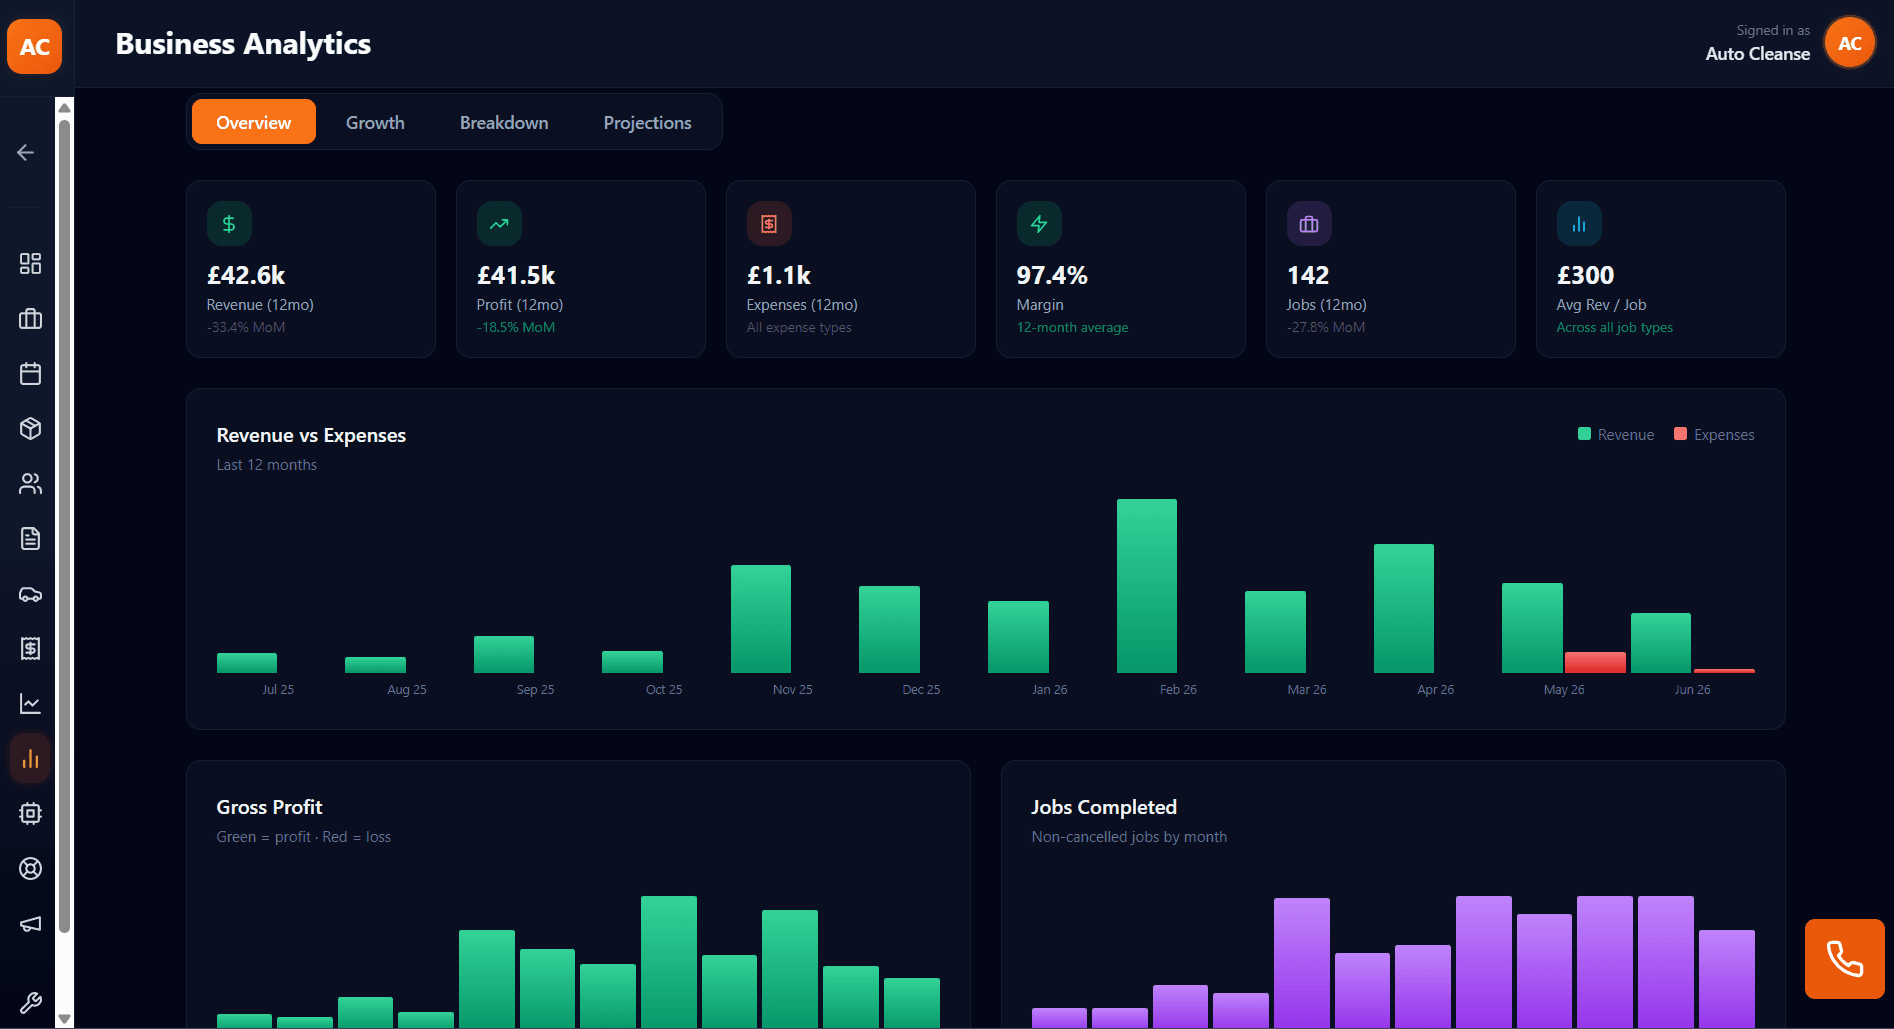Click the scrollbar down arrow
The height and width of the screenshot is (1029, 1894).
tap(64, 1019)
